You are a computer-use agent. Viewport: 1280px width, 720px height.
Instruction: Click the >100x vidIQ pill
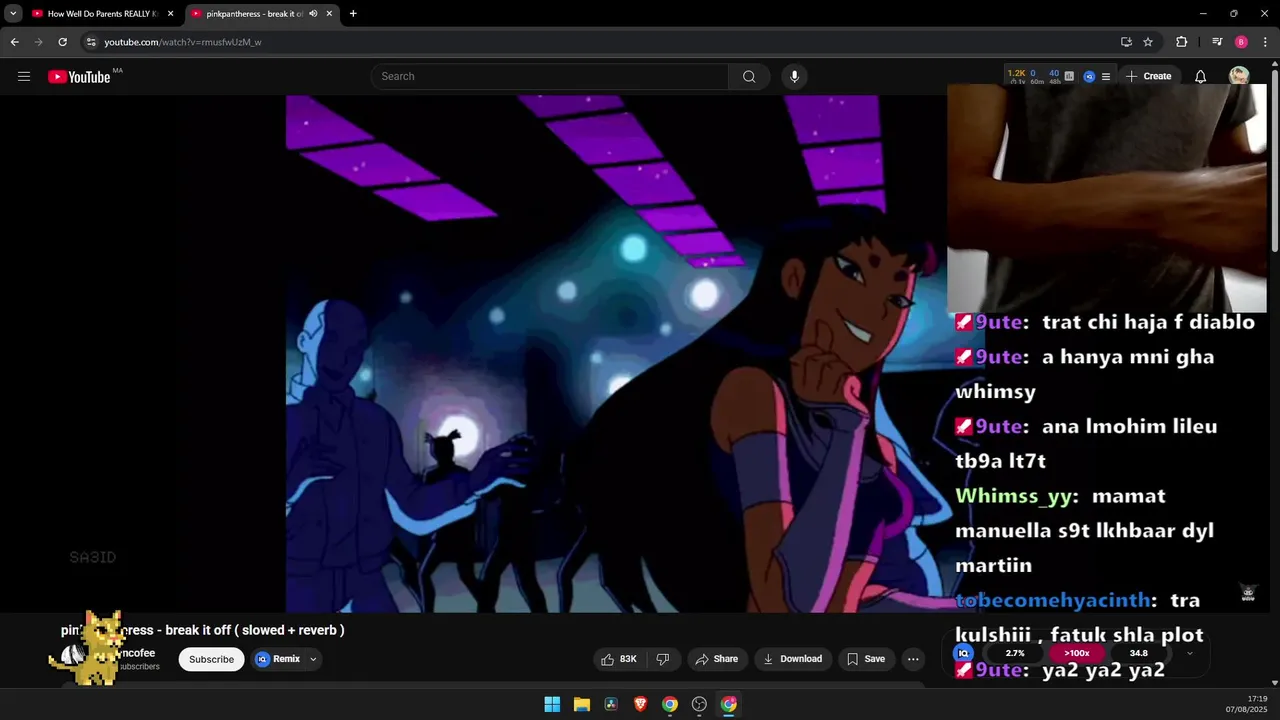point(1076,653)
